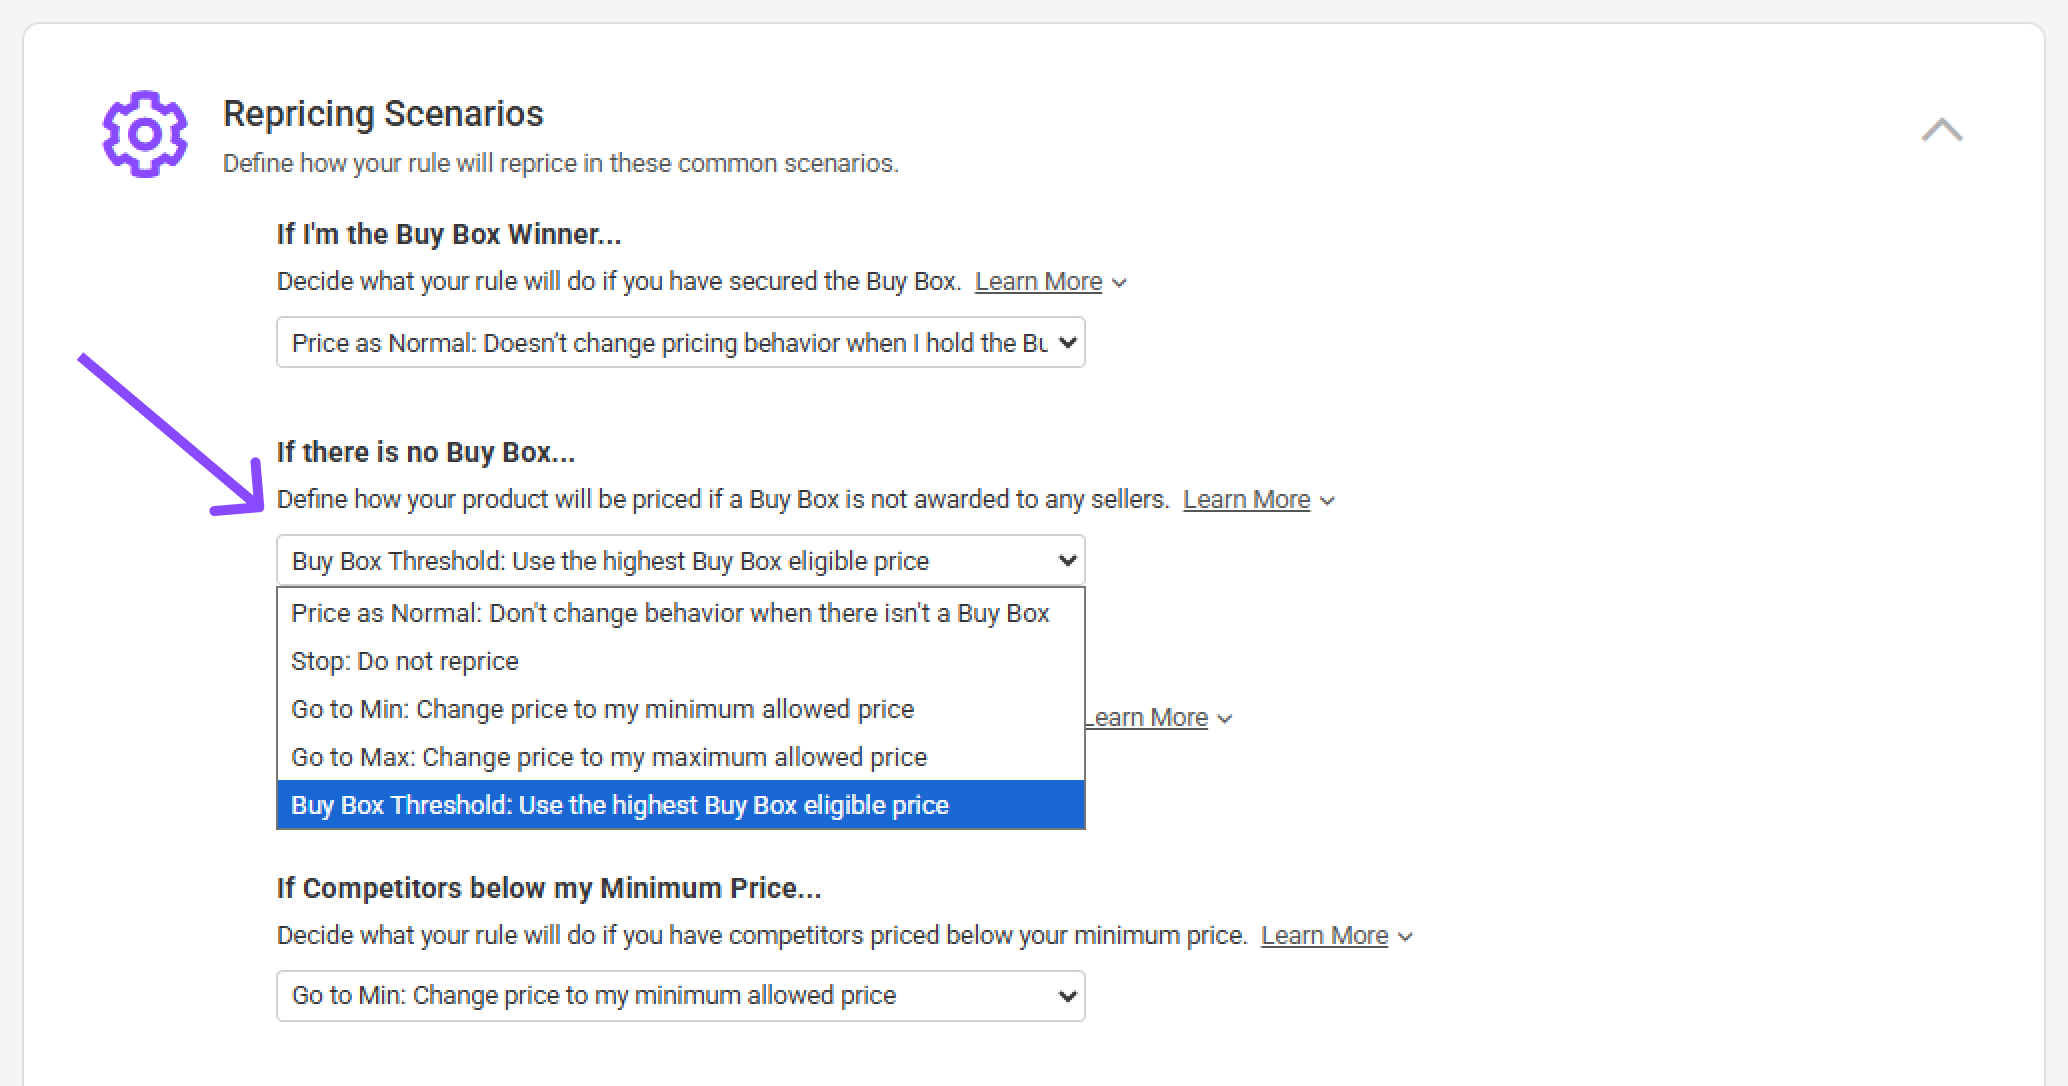Viewport: 2068px width, 1086px height.
Task: Open the no Buy Box dropdown
Action: 680,561
